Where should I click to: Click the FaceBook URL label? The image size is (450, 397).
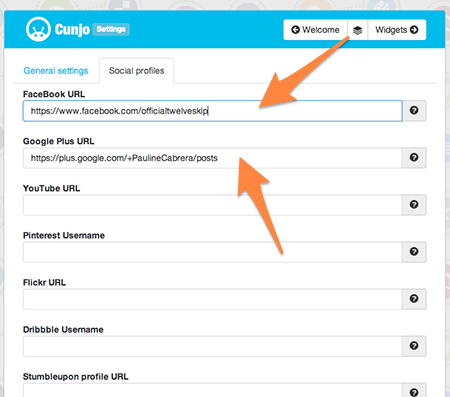pos(54,94)
